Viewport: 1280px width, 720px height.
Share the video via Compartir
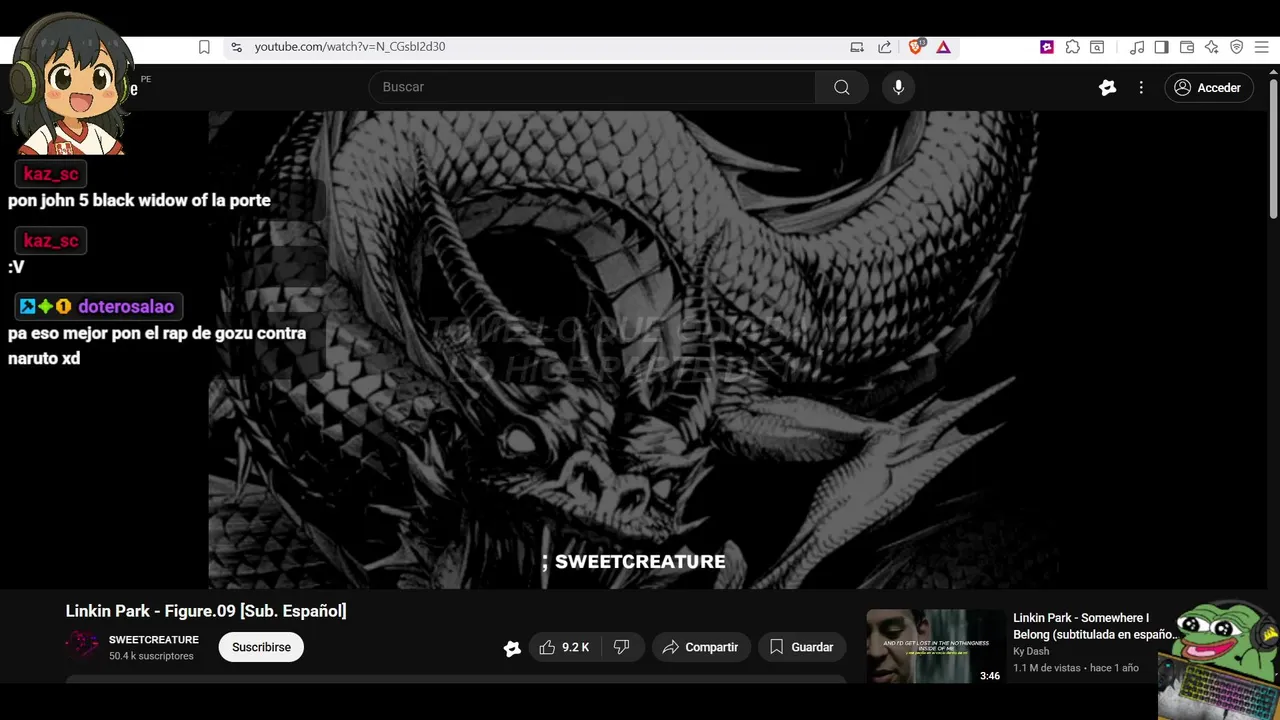(700, 647)
